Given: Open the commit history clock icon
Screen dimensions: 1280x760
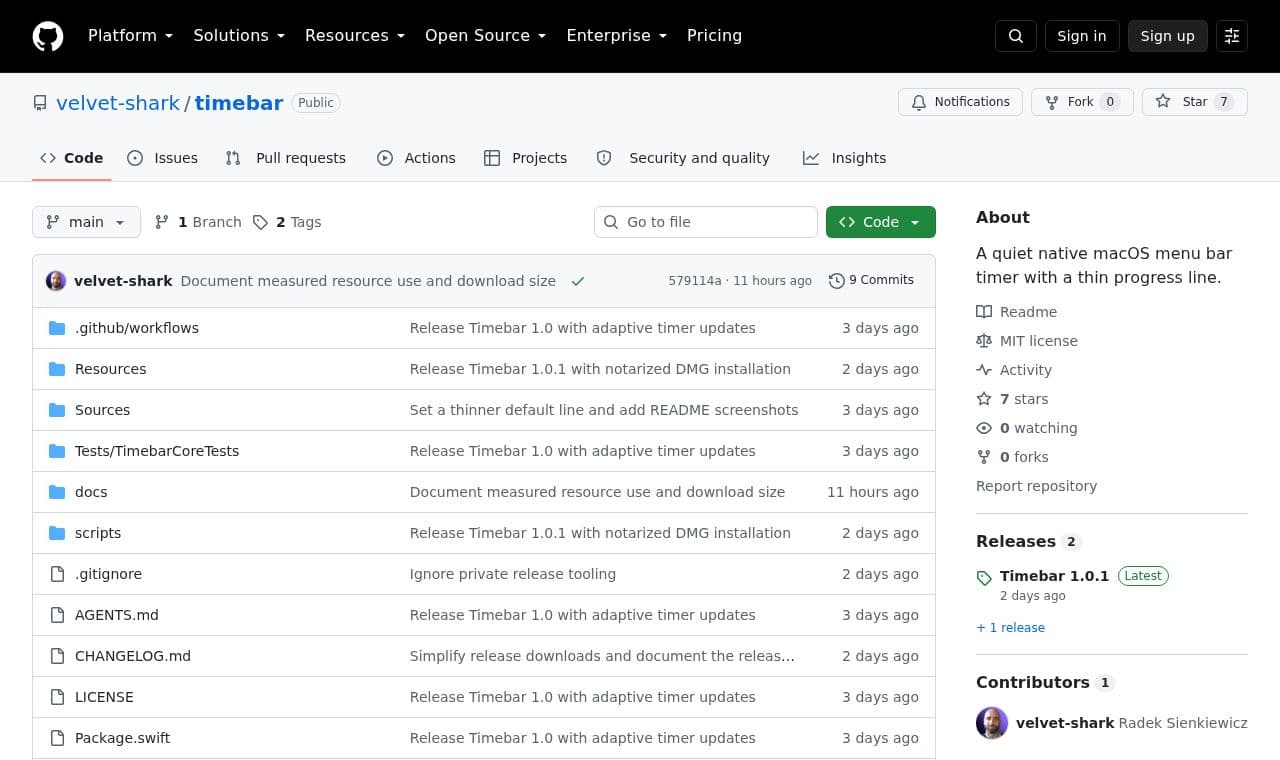Looking at the screenshot, I should (x=837, y=281).
